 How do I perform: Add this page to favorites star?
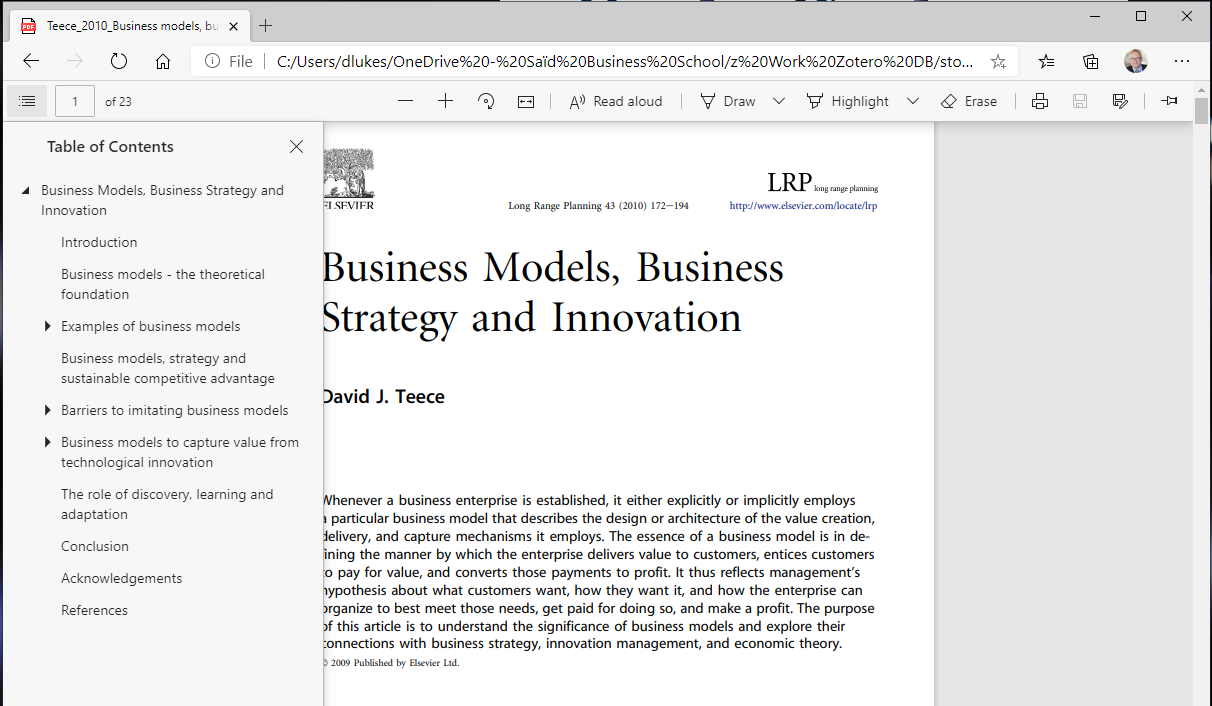pos(998,61)
